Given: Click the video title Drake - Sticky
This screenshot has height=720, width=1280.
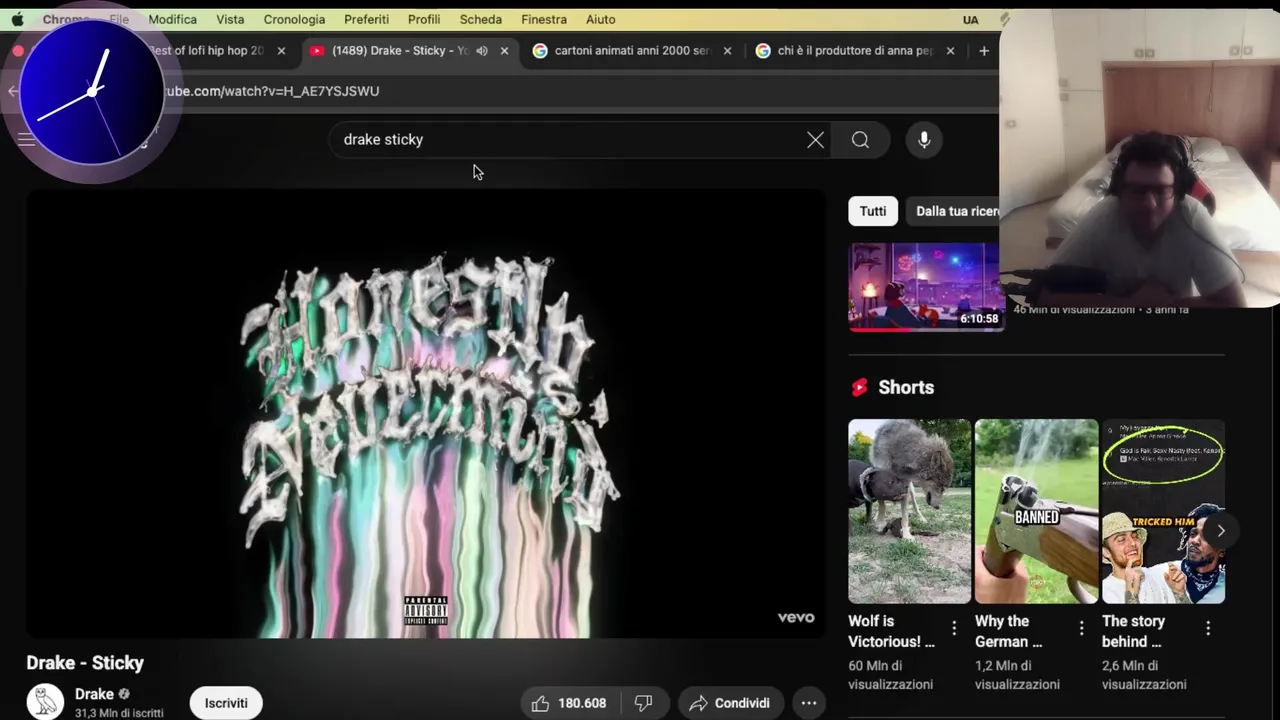Looking at the screenshot, I should tap(85, 663).
